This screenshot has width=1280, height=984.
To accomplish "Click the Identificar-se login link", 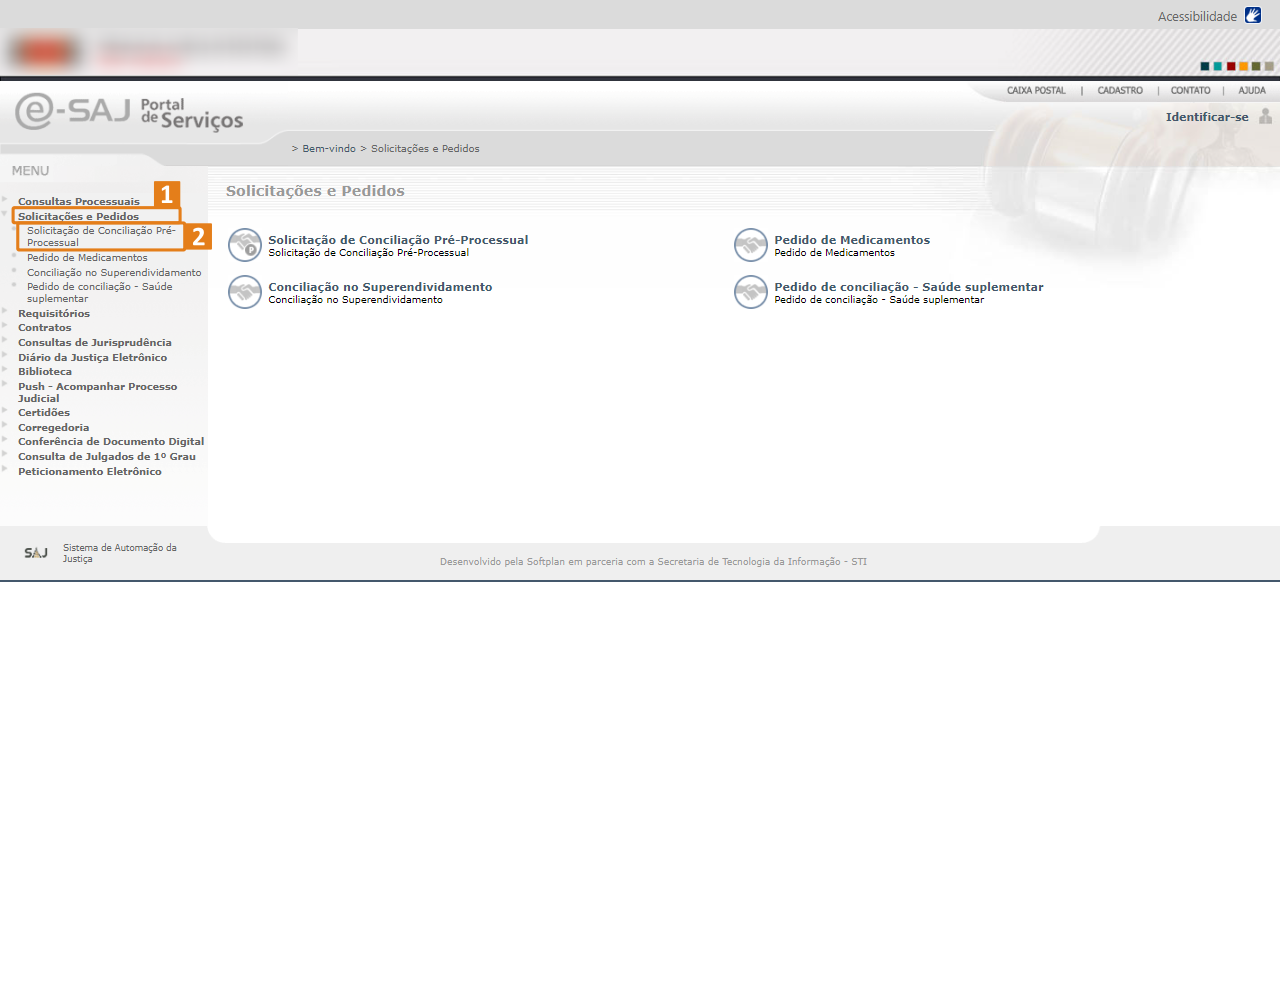I will tap(1206, 117).
